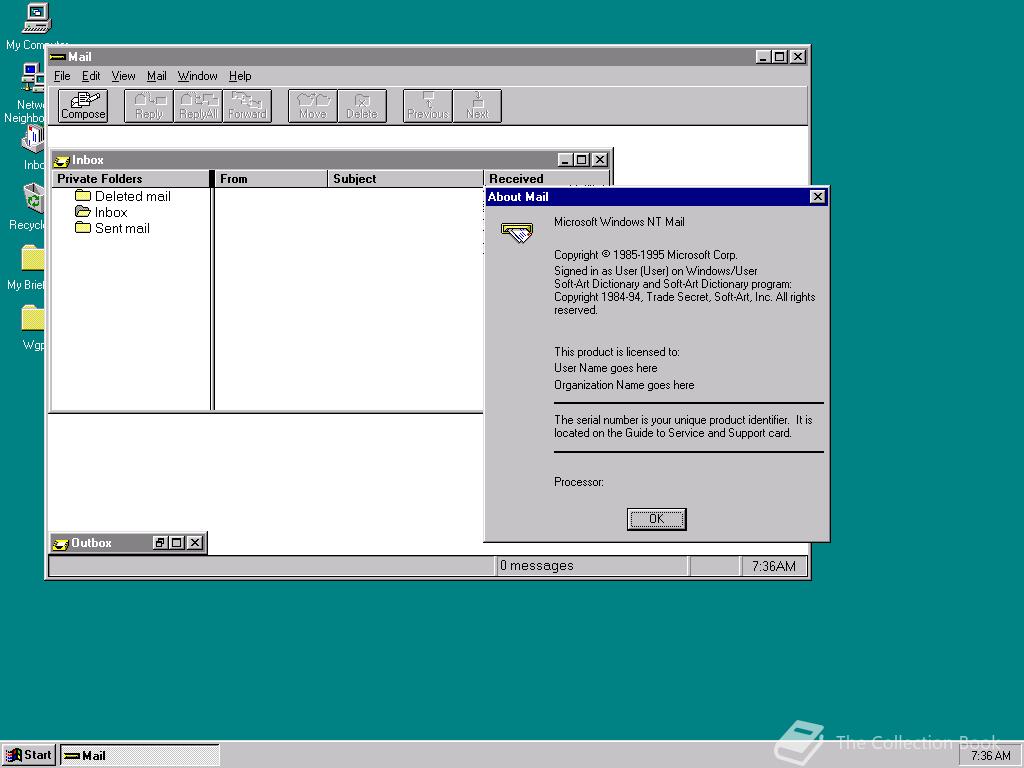This screenshot has width=1024, height=768.
Task: Click the Inbox window title icon
Action: tap(61, 161)
